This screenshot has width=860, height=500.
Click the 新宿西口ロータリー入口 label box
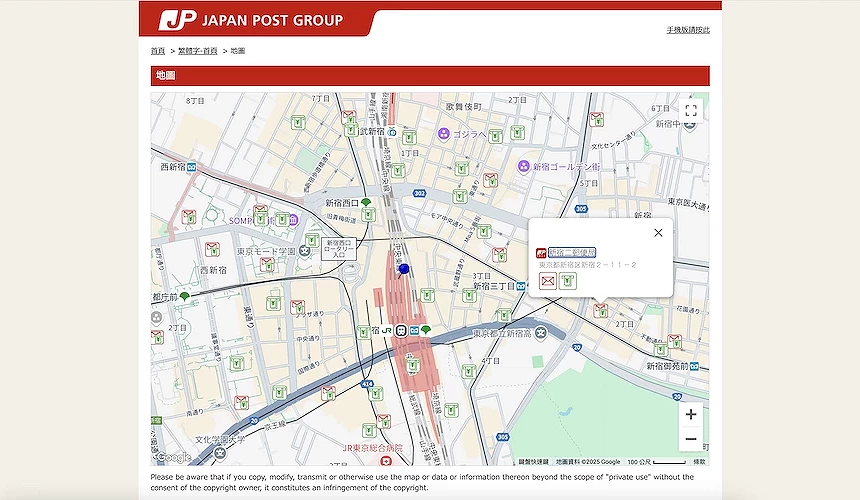click(339, 249)
